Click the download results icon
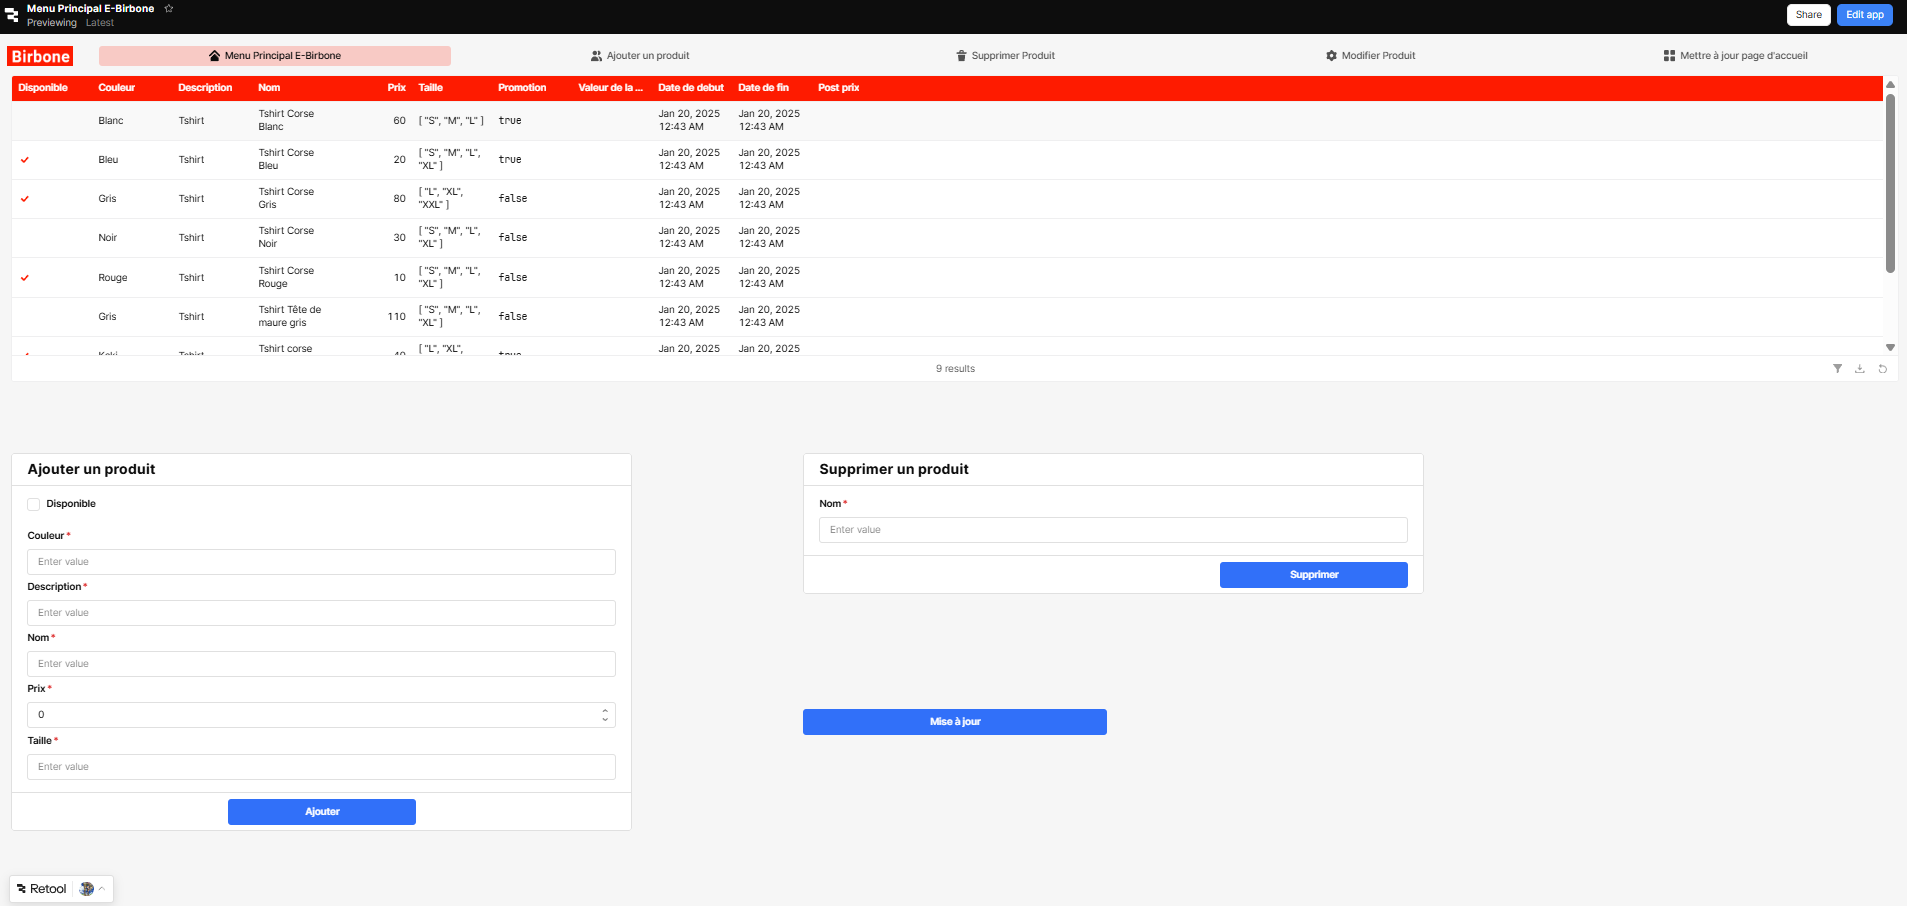 1860,369
